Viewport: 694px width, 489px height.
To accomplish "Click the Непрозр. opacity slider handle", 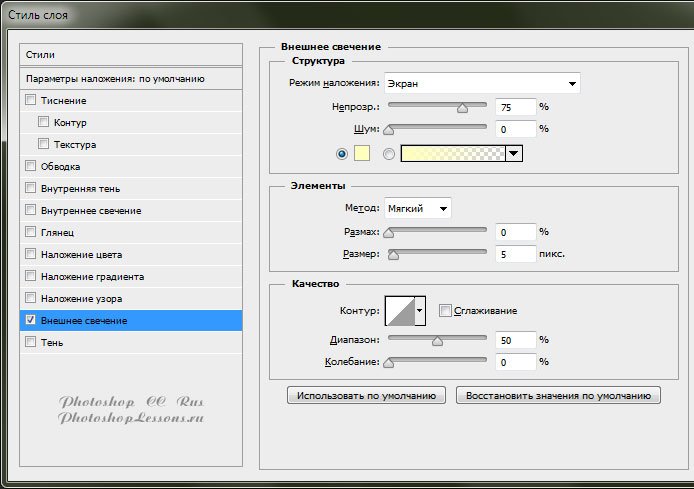I will (462, 107).
